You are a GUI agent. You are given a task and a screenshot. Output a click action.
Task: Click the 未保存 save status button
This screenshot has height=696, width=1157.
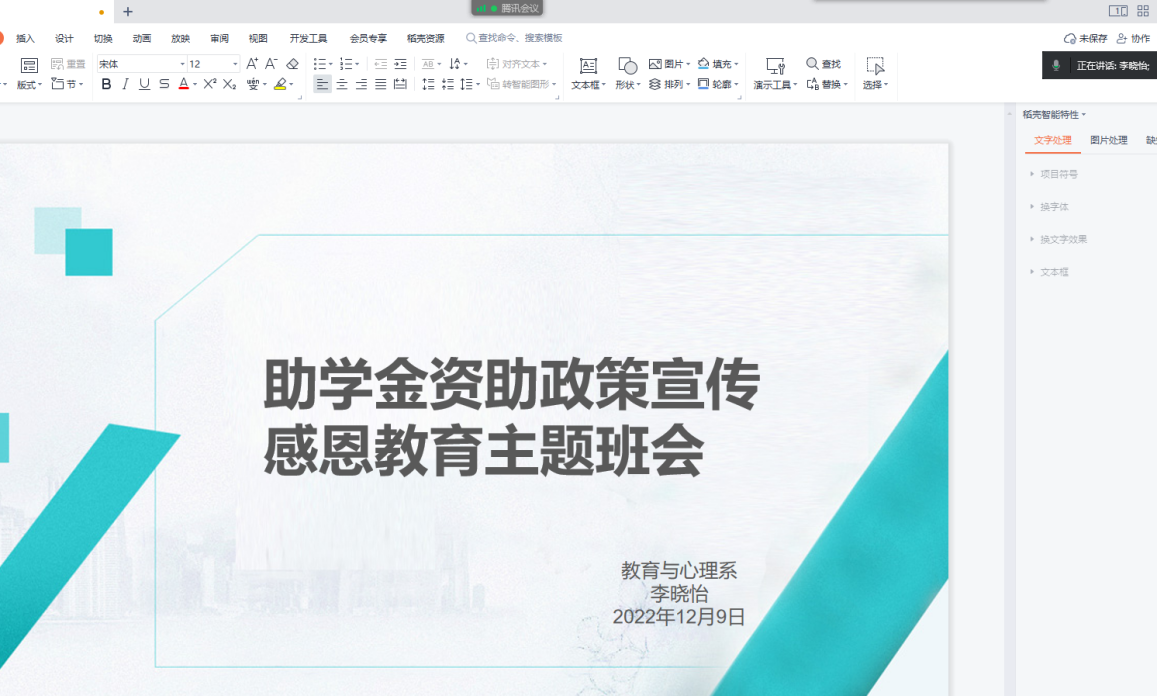pyautogui.click(x=1086, y=38)
